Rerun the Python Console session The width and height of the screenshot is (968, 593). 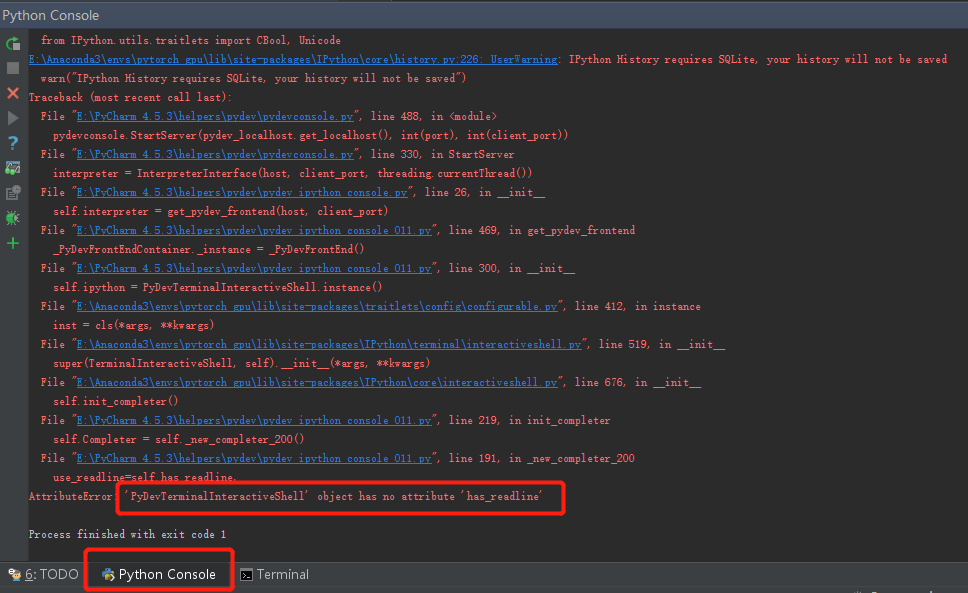click(x=13, y=44)
